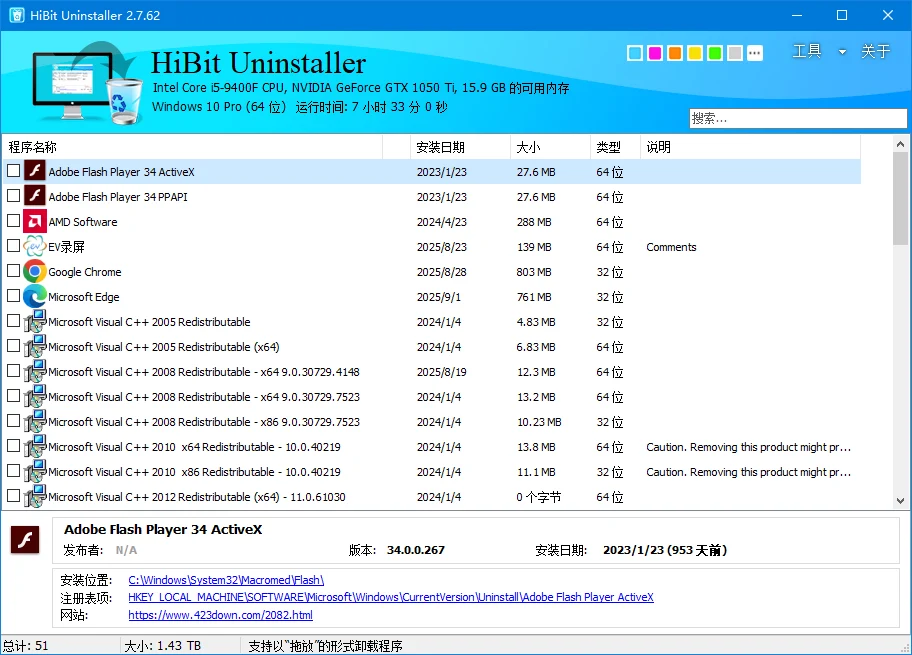
Task: Click the Visual C++ 2005 Redistributable (x64) icon
Action: [x=35, y=347]
